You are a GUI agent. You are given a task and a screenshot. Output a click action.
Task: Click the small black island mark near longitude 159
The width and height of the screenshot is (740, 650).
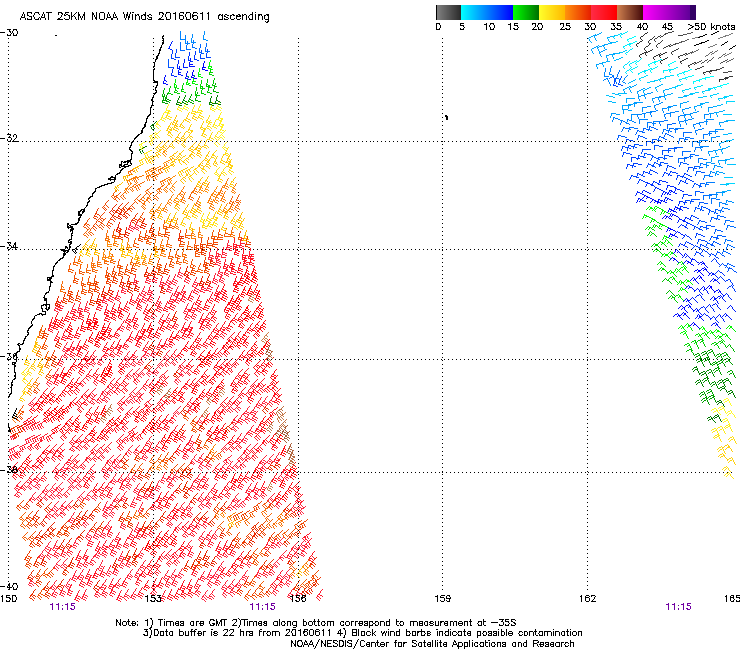tap(446, 117)
